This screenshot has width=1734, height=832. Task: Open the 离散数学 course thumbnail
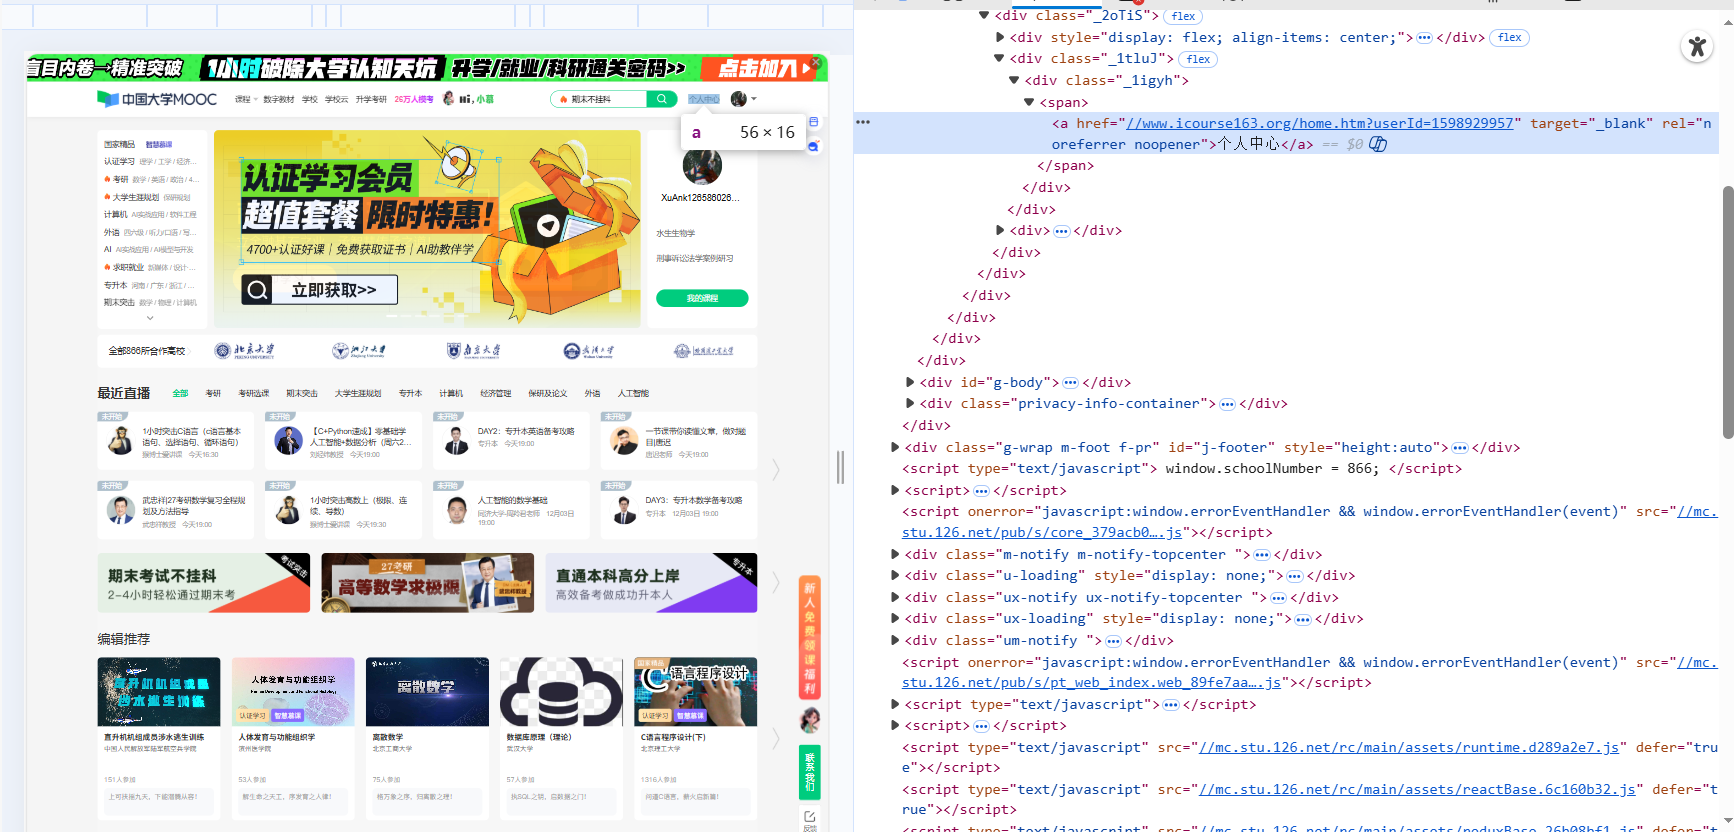click(x=427, y=691)
